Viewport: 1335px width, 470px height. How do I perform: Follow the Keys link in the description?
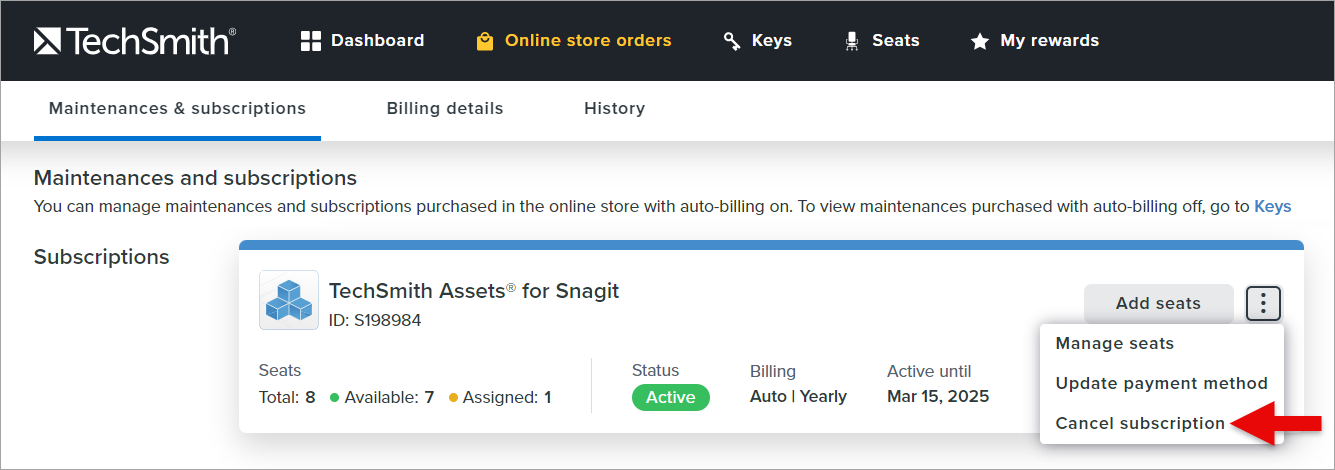(x=1272, y=207)
